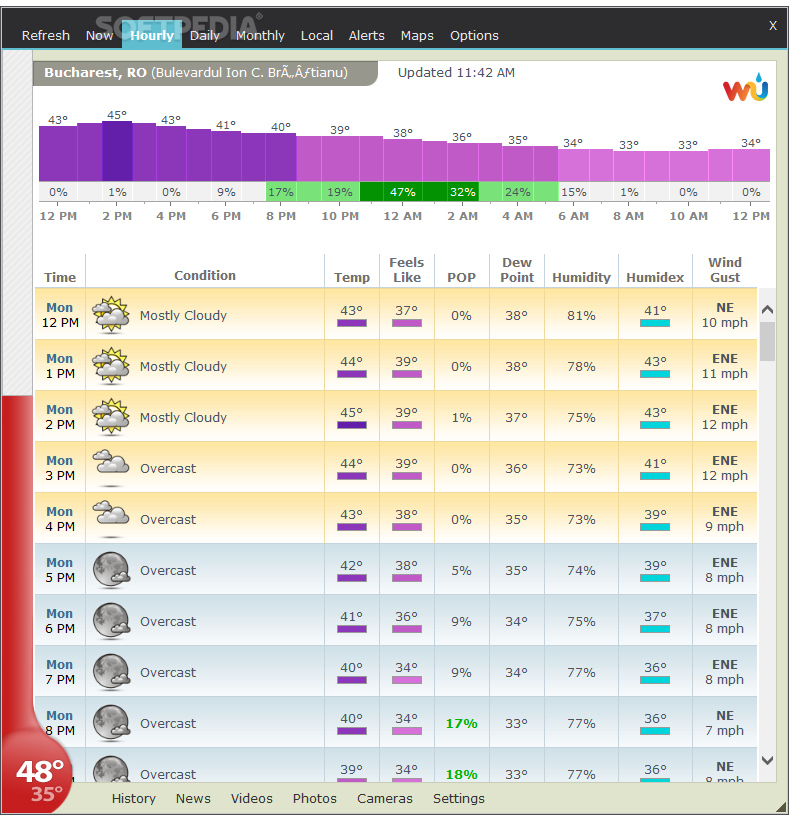The height and width of the screenshot is (815, 789).
Task: Click the Feels Like column header
Action: [x=406, y=270]
